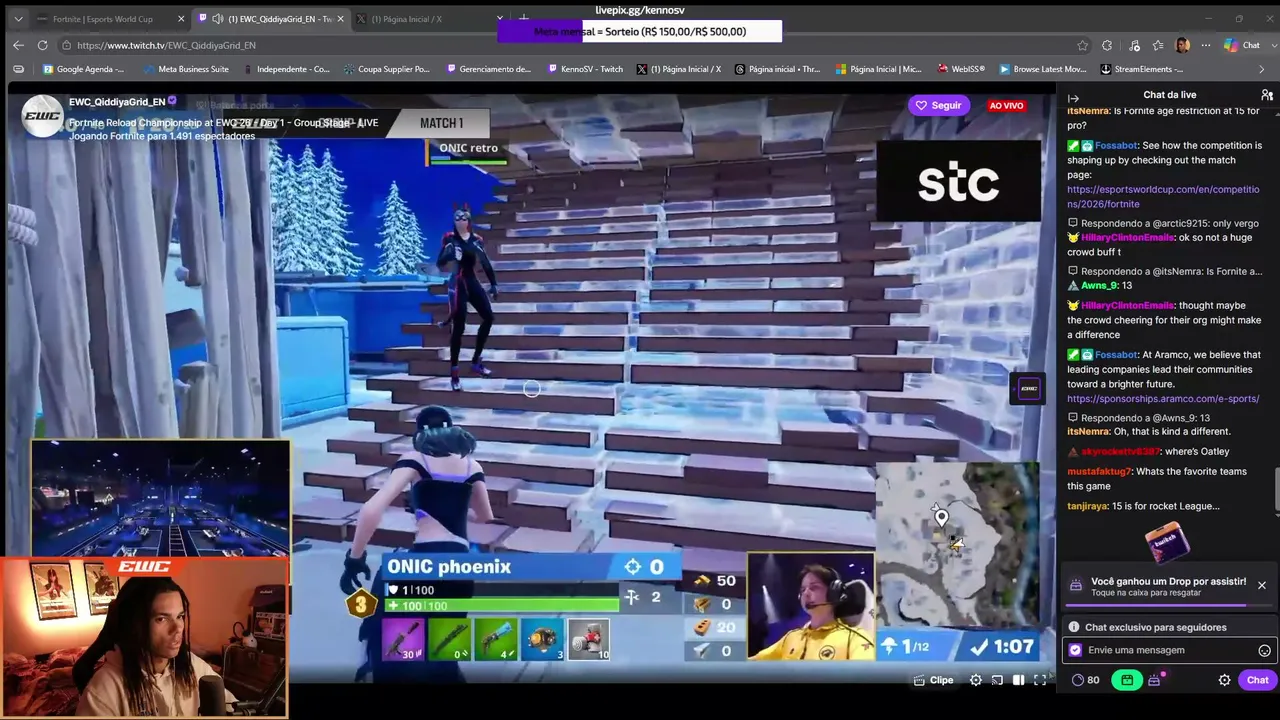Click the info icon beside followers-only chat notice
The height and width of the screenshot is (720, 1280).
point(1074,627)
